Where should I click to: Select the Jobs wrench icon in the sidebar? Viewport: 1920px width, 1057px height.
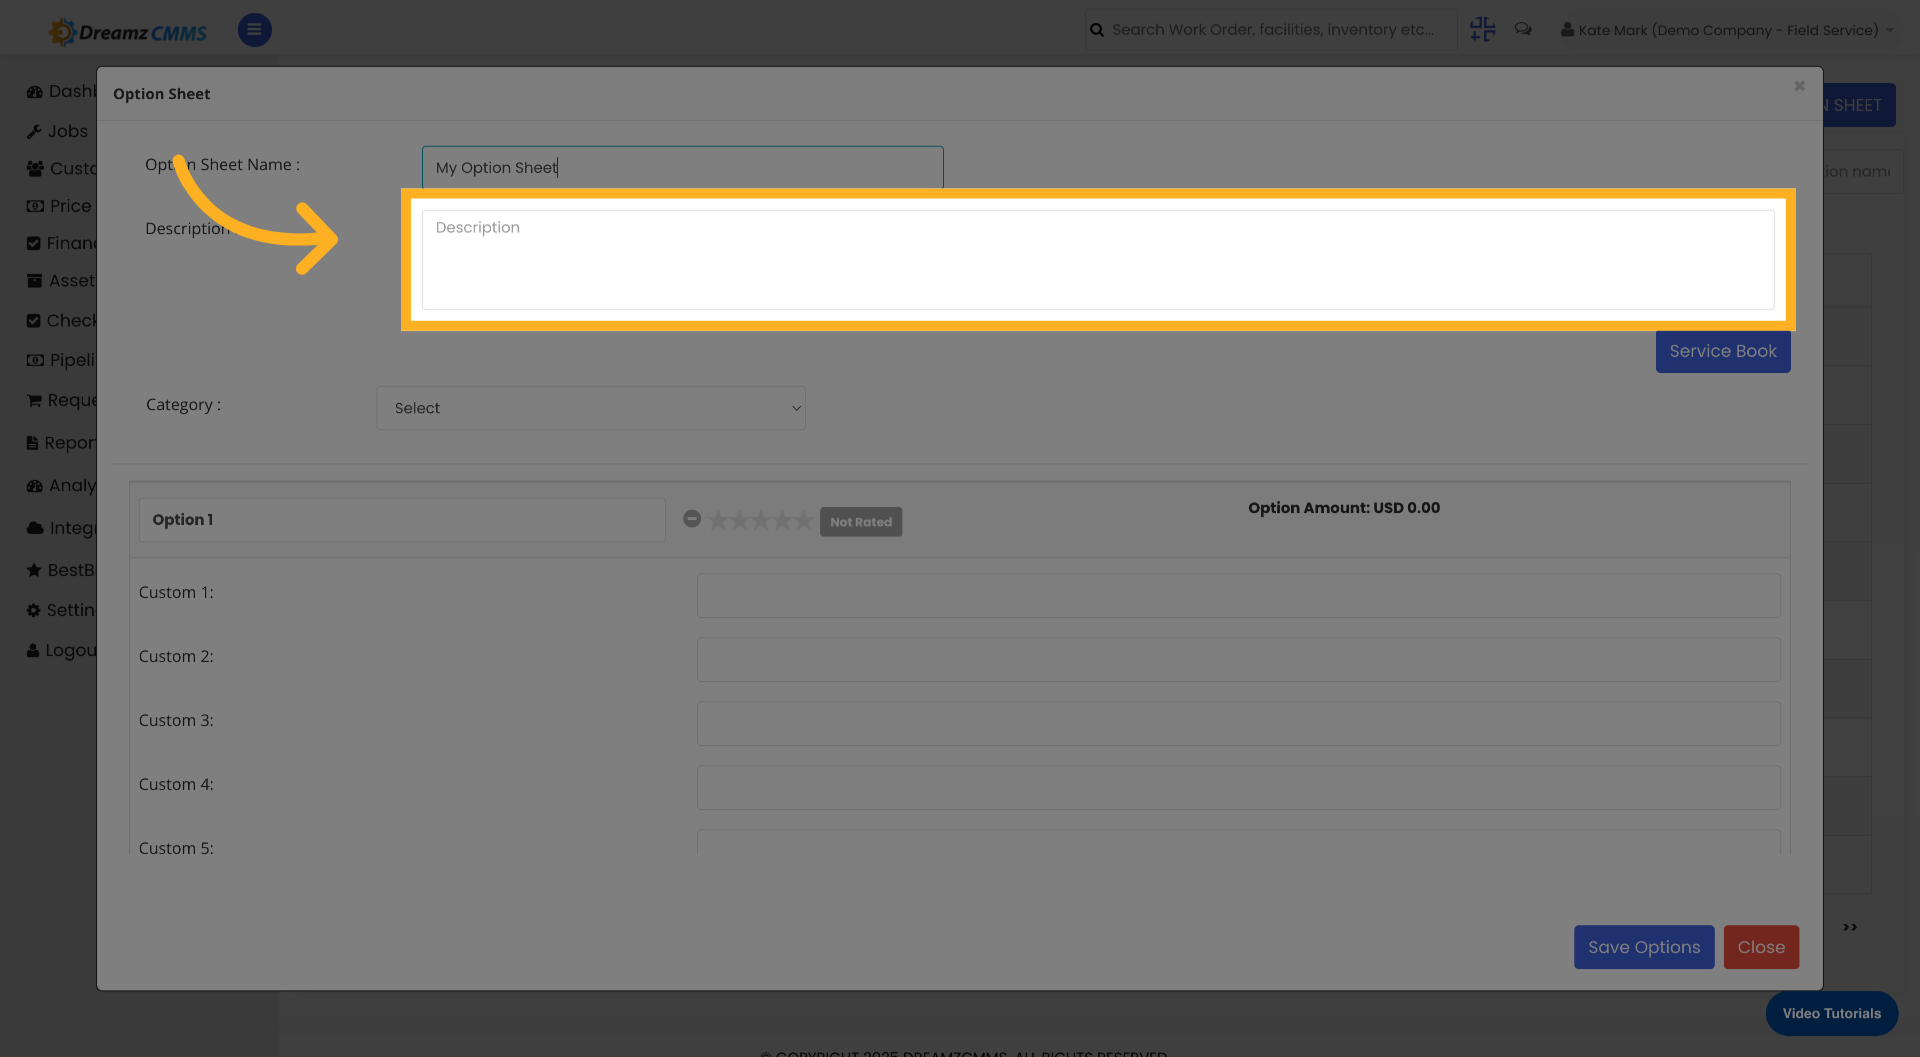pyautogui.click(x=34, y=131)
